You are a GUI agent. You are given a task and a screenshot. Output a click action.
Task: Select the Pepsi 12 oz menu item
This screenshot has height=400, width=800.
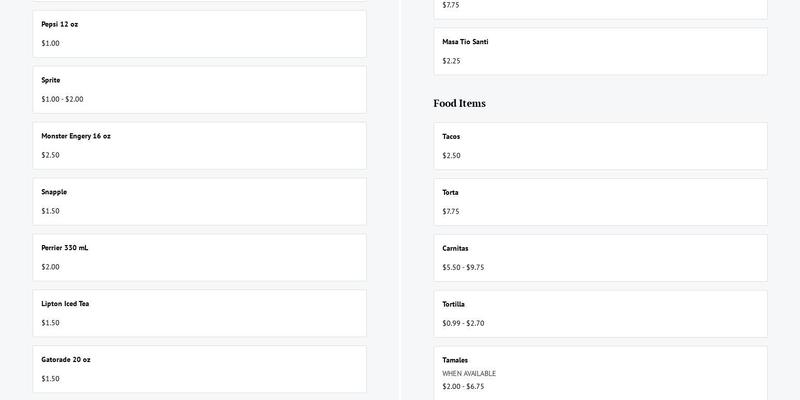pyautogui.click(x=199, y=34)
